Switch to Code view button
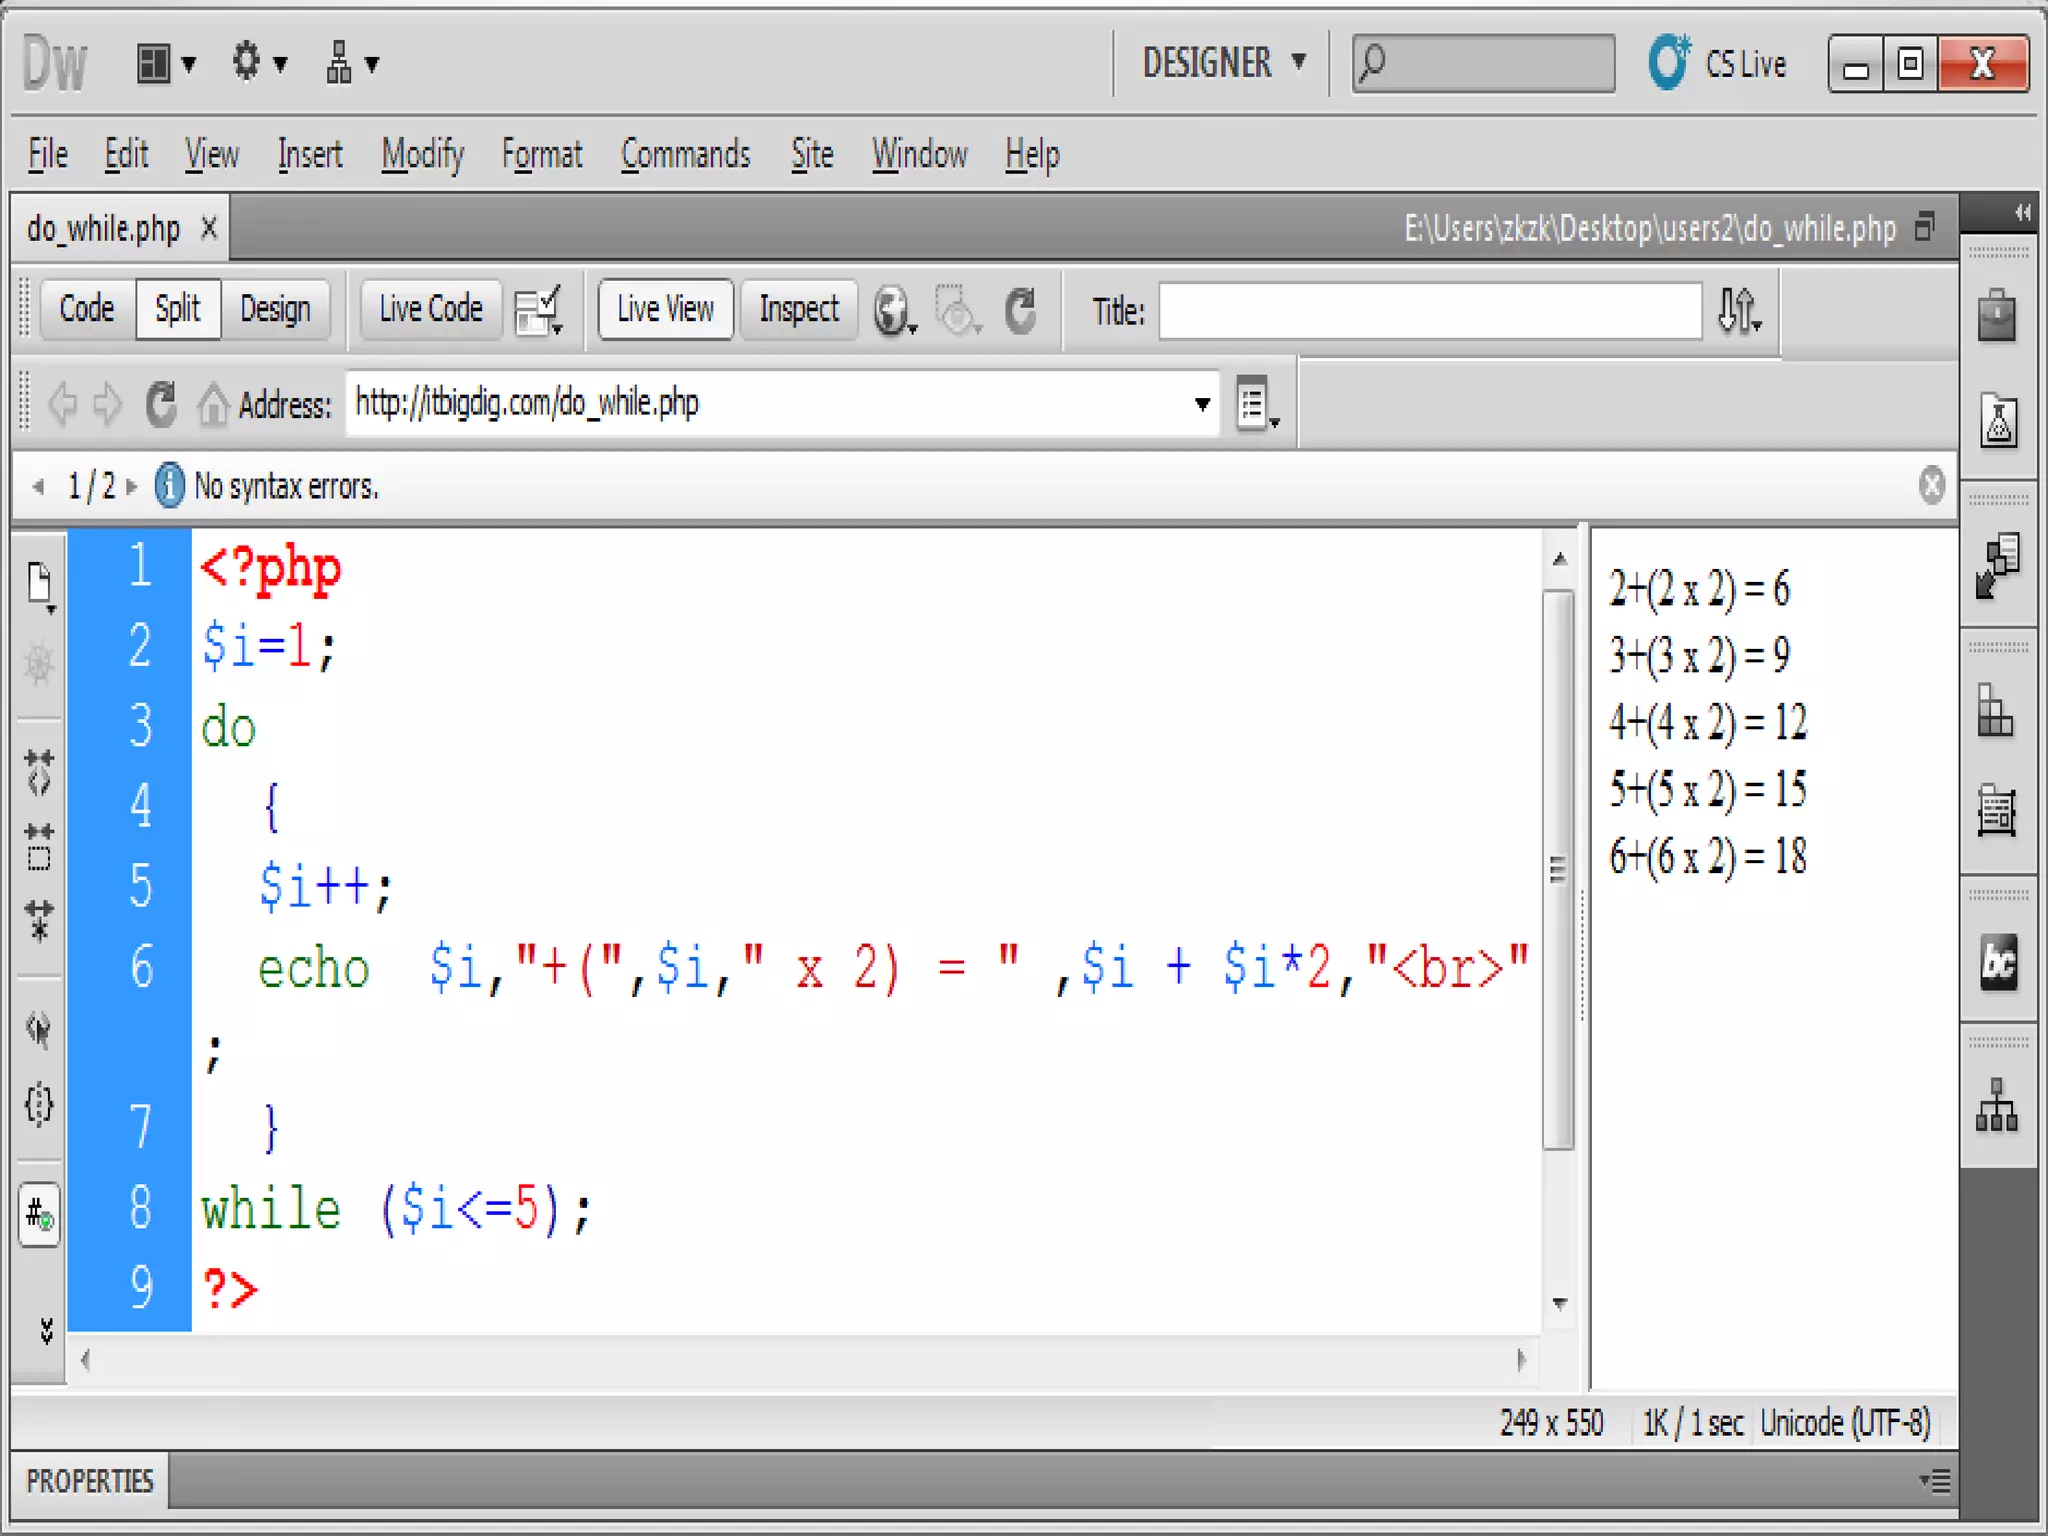 click(x=87, y=310)
